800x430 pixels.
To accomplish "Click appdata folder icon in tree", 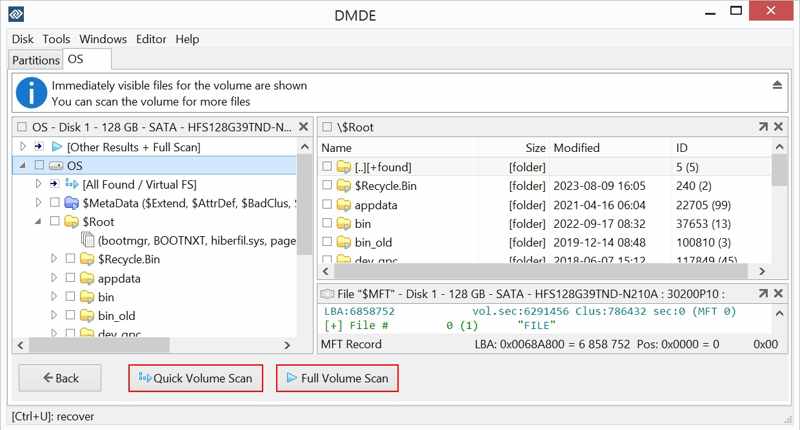I will 87,278.
